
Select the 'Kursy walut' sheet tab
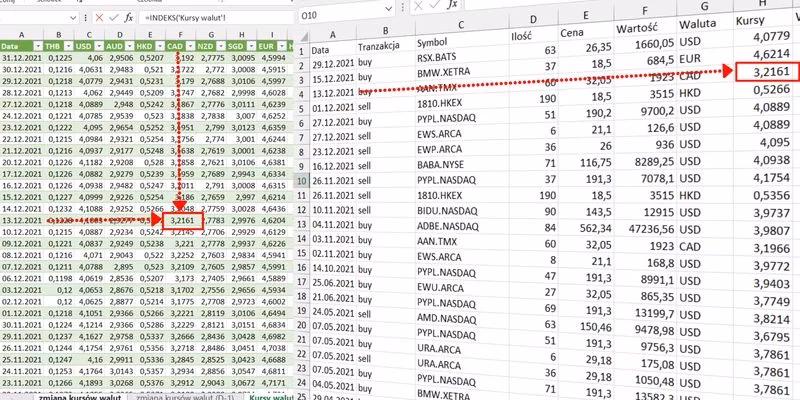click(270, 396)
